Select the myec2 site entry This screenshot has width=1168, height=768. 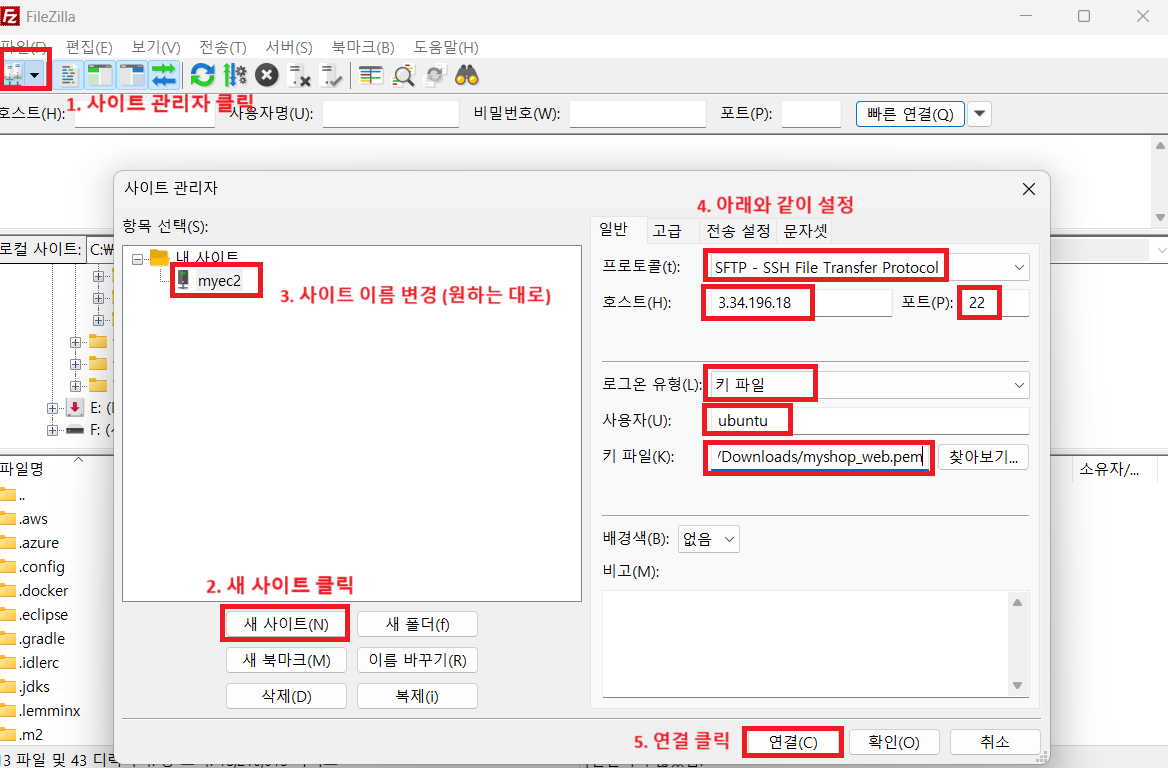point(219,281)
